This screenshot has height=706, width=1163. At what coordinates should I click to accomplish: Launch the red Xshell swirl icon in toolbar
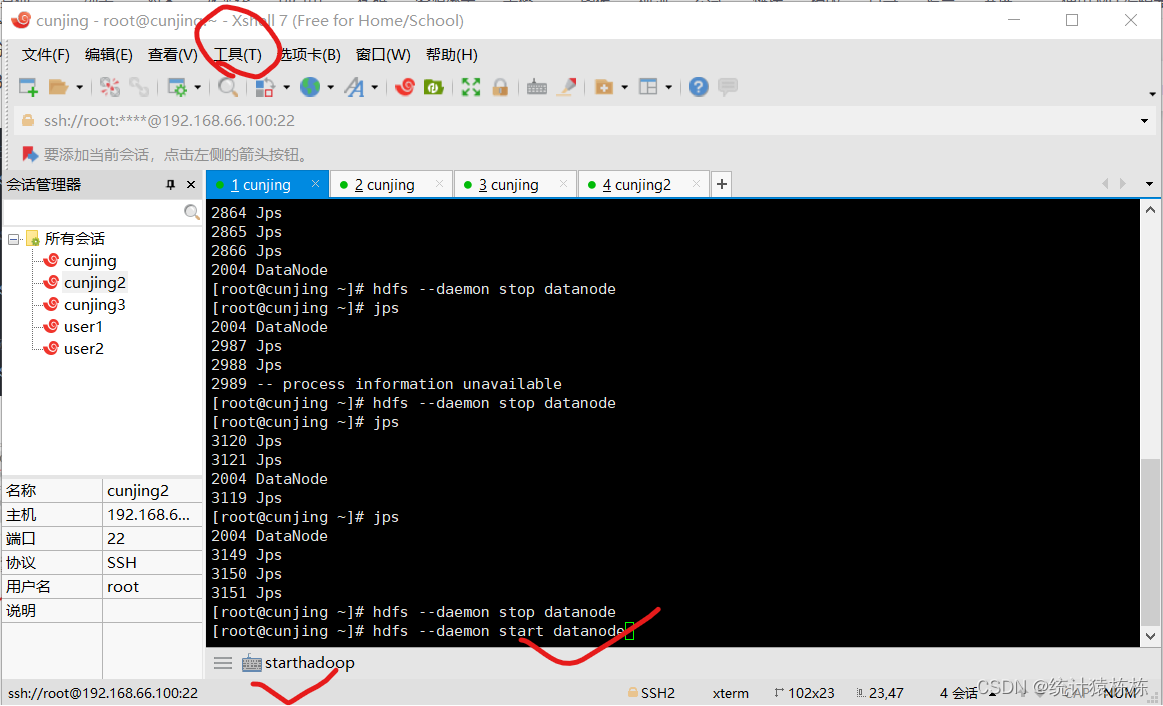point(404,87)
